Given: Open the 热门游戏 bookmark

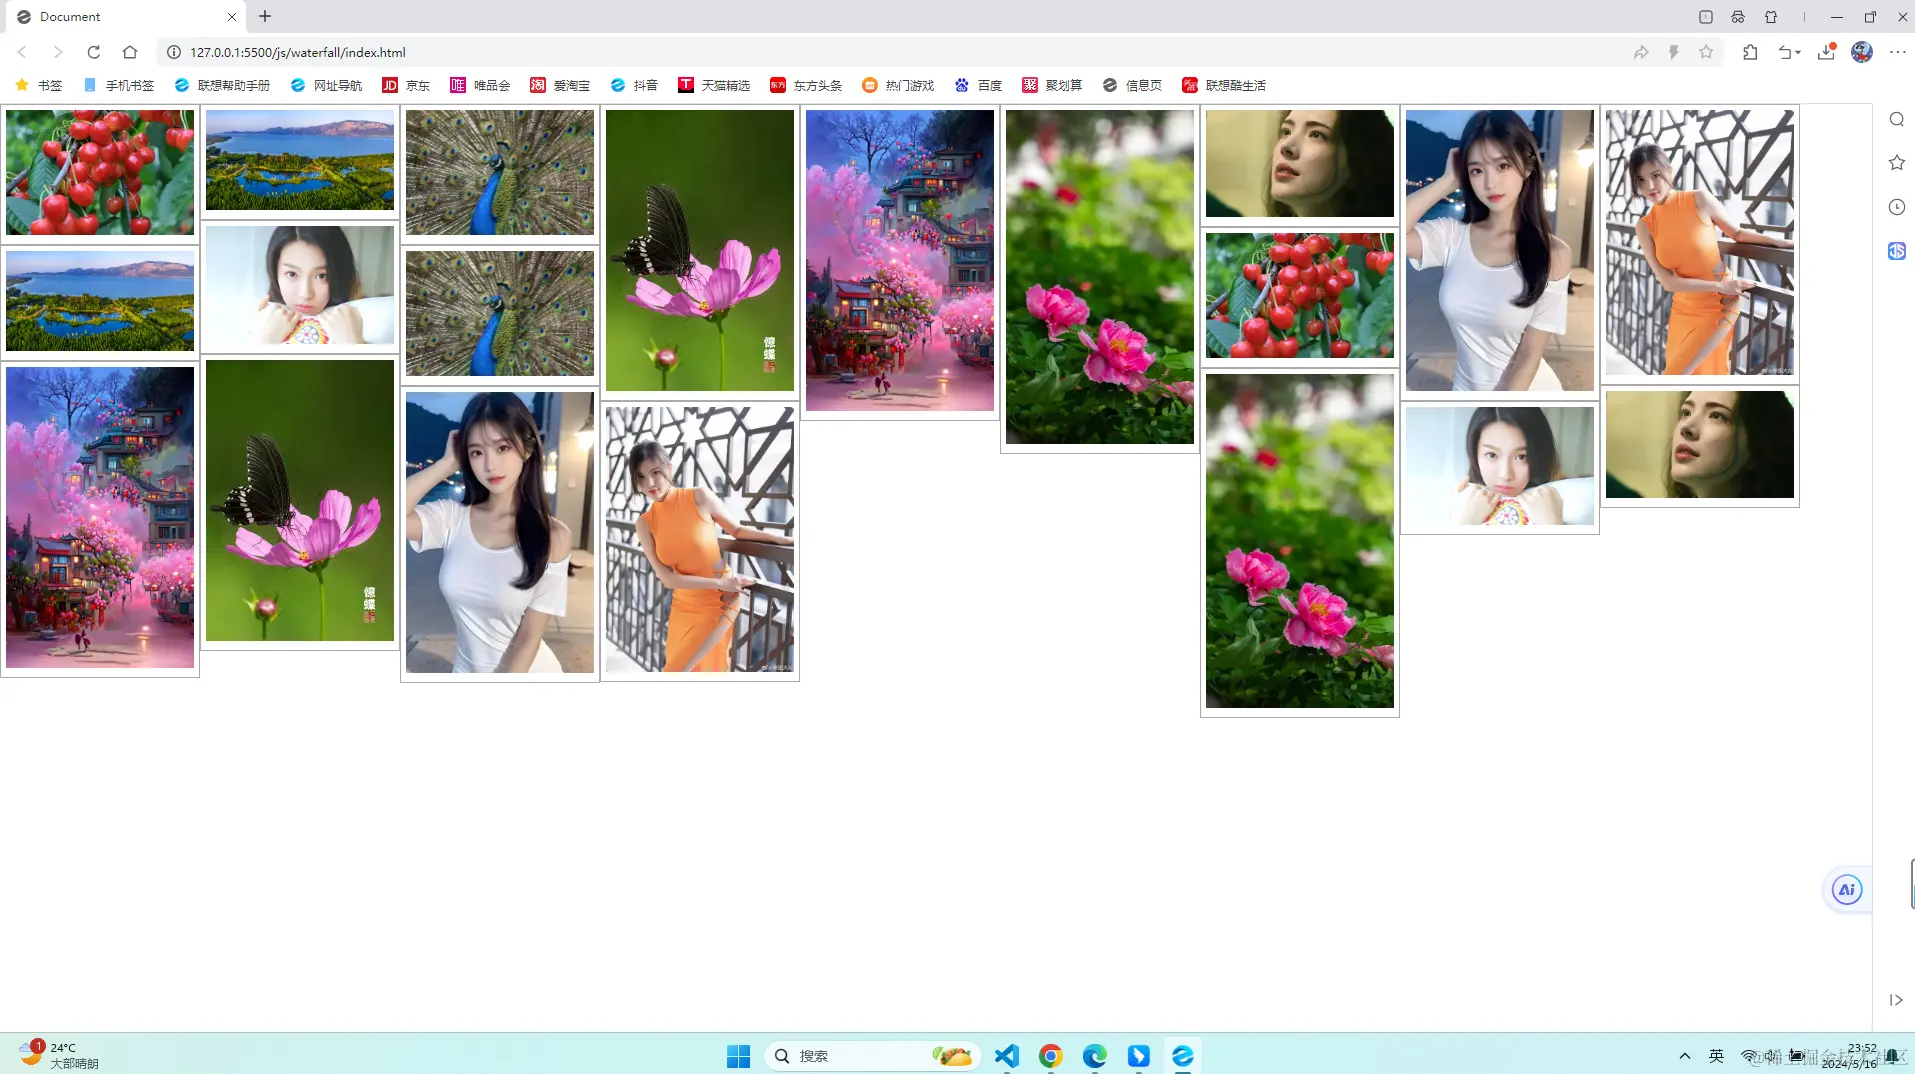Looking at the screenshot, I should 898,85.
